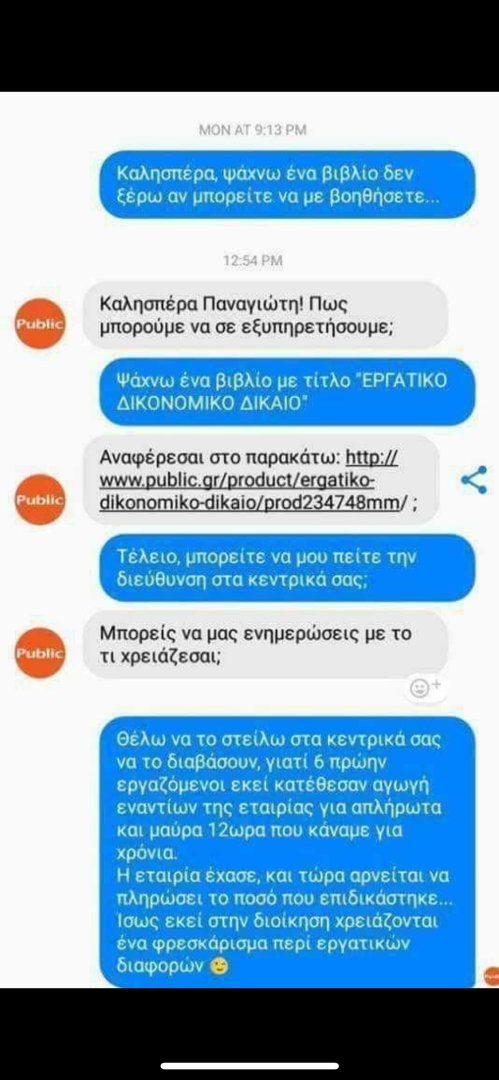
Task: Tap the small Public seen indicator at the bottom right
Action: coord(491,975)
